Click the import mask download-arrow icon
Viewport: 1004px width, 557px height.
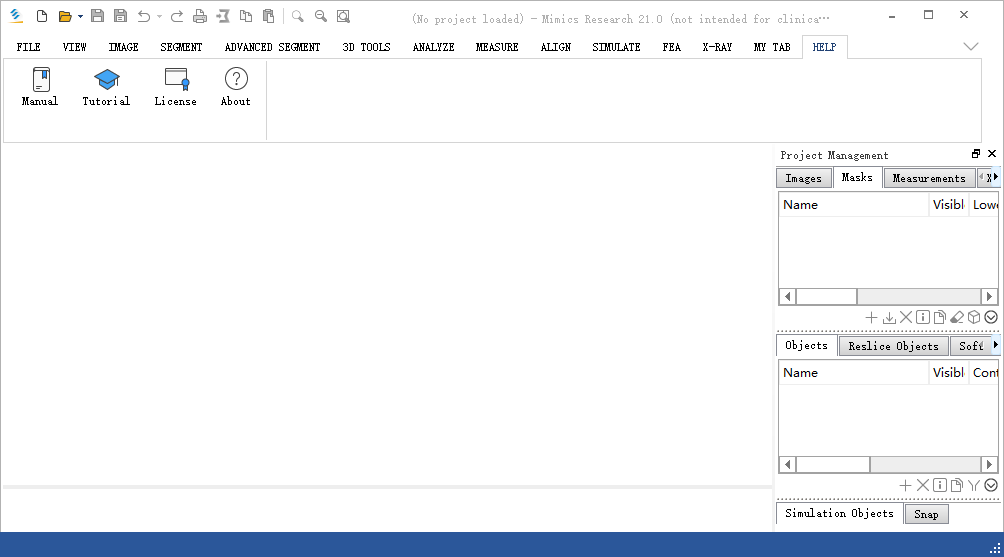click(x=889, y=318)
